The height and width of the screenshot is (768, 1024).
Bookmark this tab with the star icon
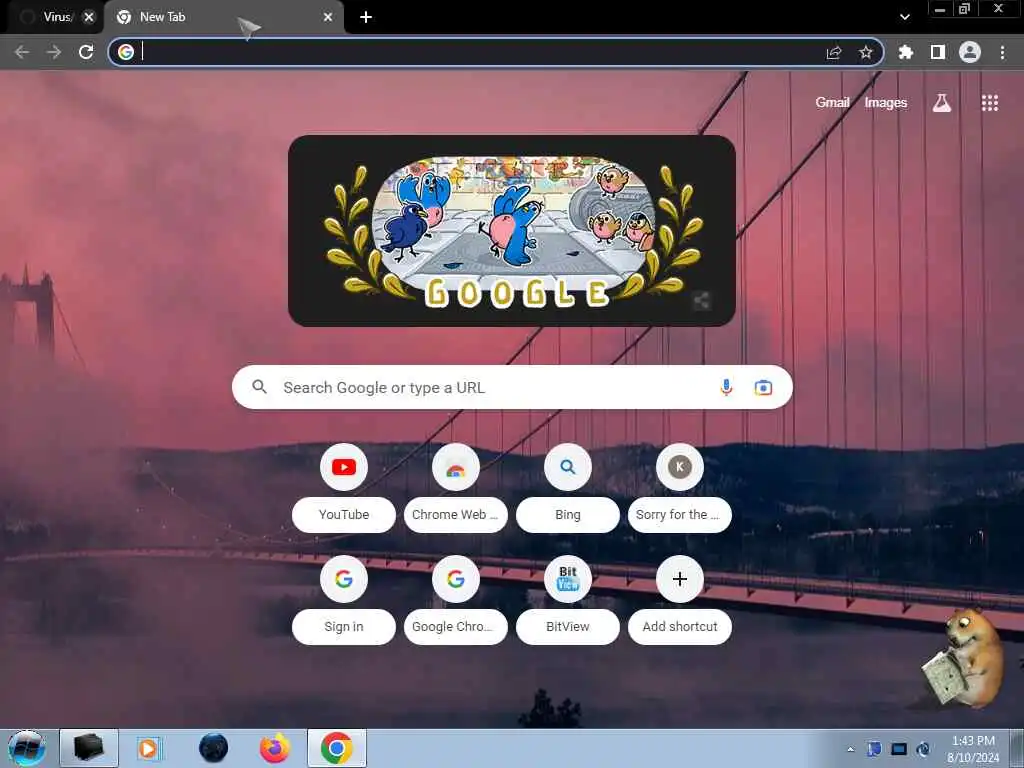point(865,52)
